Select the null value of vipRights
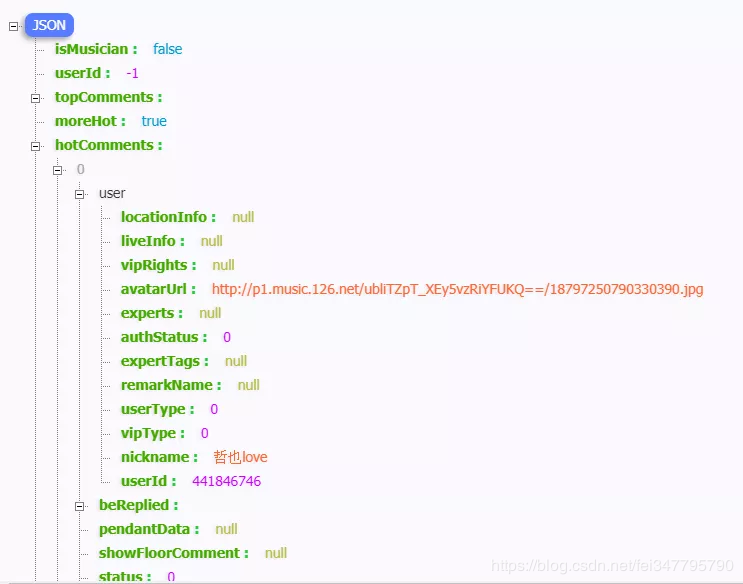 223,265
